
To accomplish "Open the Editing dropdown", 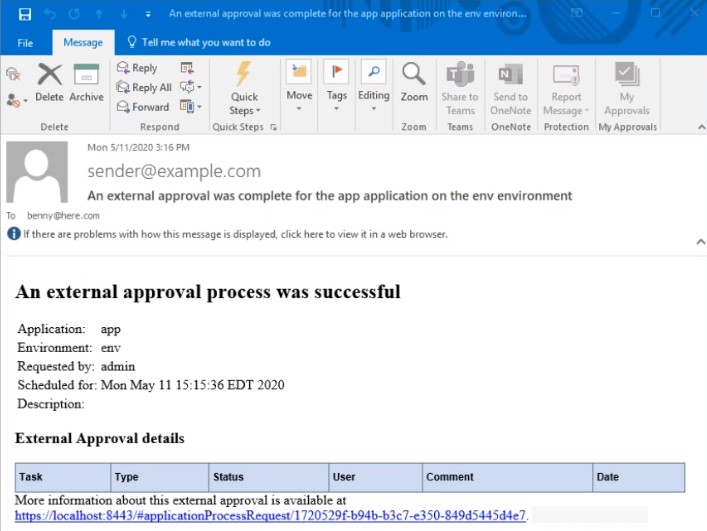I will (373, 87).
